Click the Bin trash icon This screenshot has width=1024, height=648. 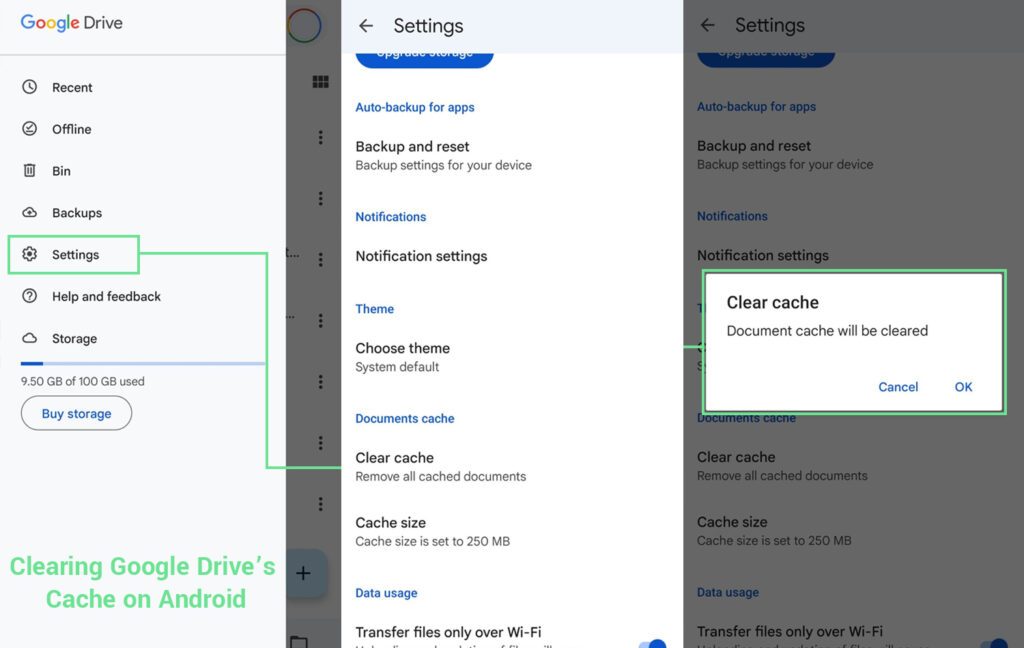(x=29, y=170)
